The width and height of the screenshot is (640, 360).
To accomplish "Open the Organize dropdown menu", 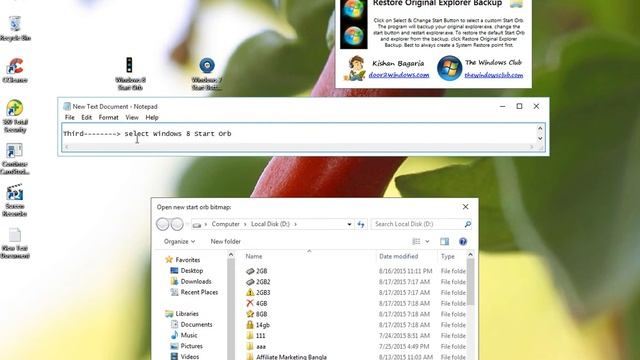I will [x=179, y=242].
